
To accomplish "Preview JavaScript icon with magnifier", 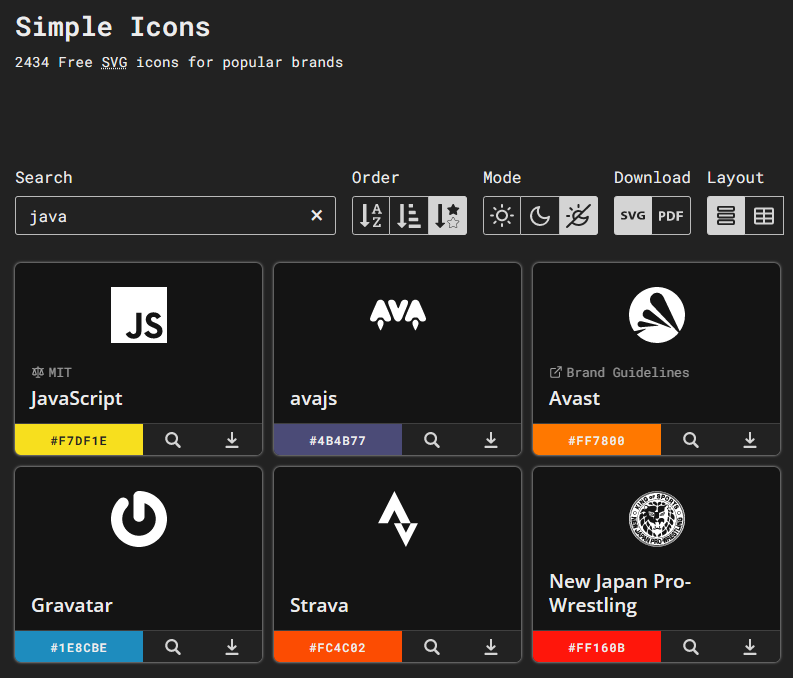I will click(173, 440).
